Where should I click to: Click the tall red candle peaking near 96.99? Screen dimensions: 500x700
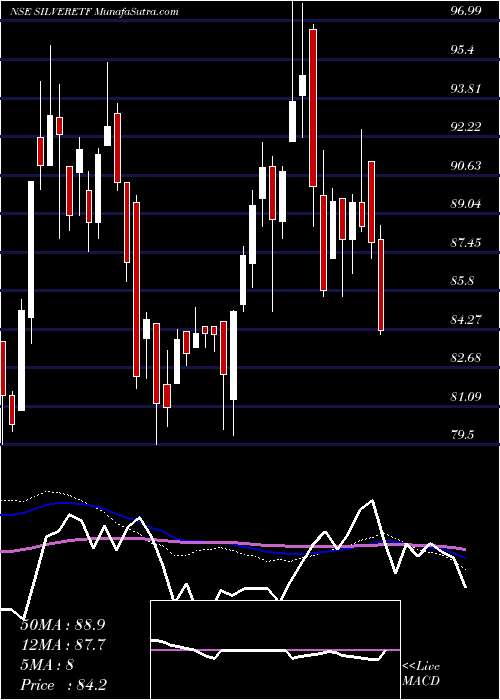point(313,108)
